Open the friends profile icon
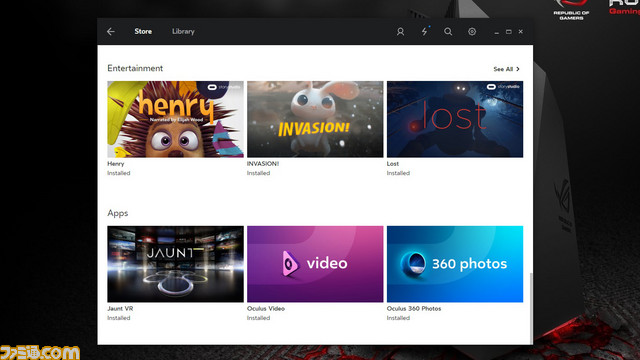Screen dimensions: 640x360 [400, 31]
